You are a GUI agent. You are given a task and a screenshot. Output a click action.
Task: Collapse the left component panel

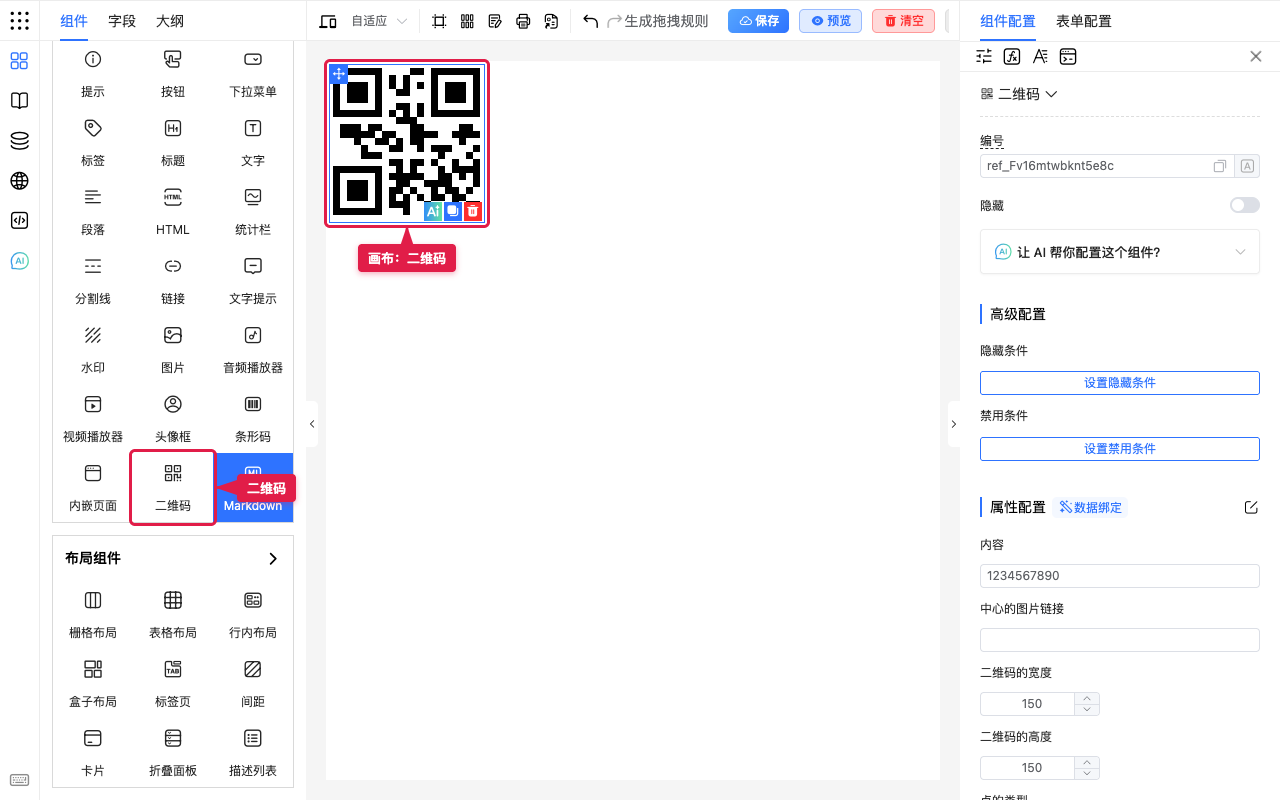(312, 424)
